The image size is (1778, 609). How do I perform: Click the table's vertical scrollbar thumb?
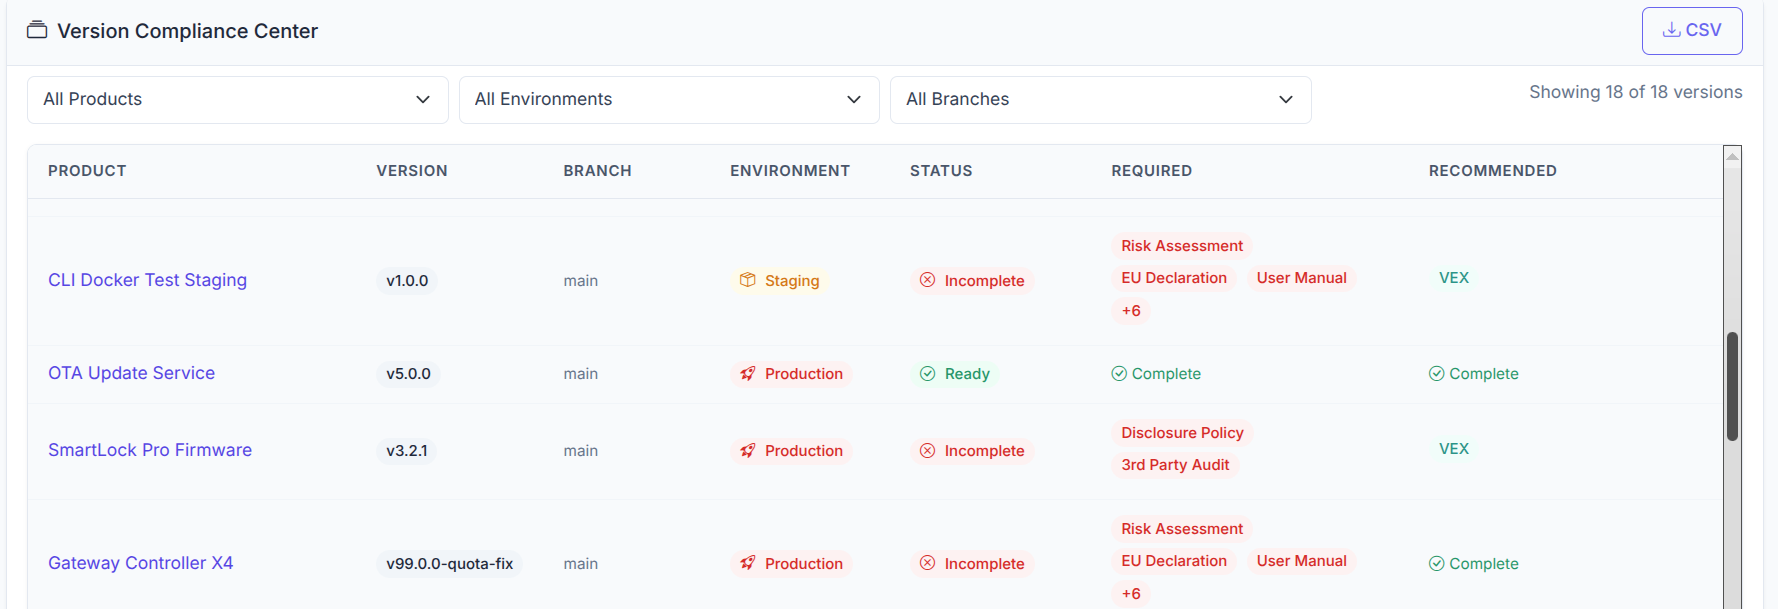tap(1732, 386)
